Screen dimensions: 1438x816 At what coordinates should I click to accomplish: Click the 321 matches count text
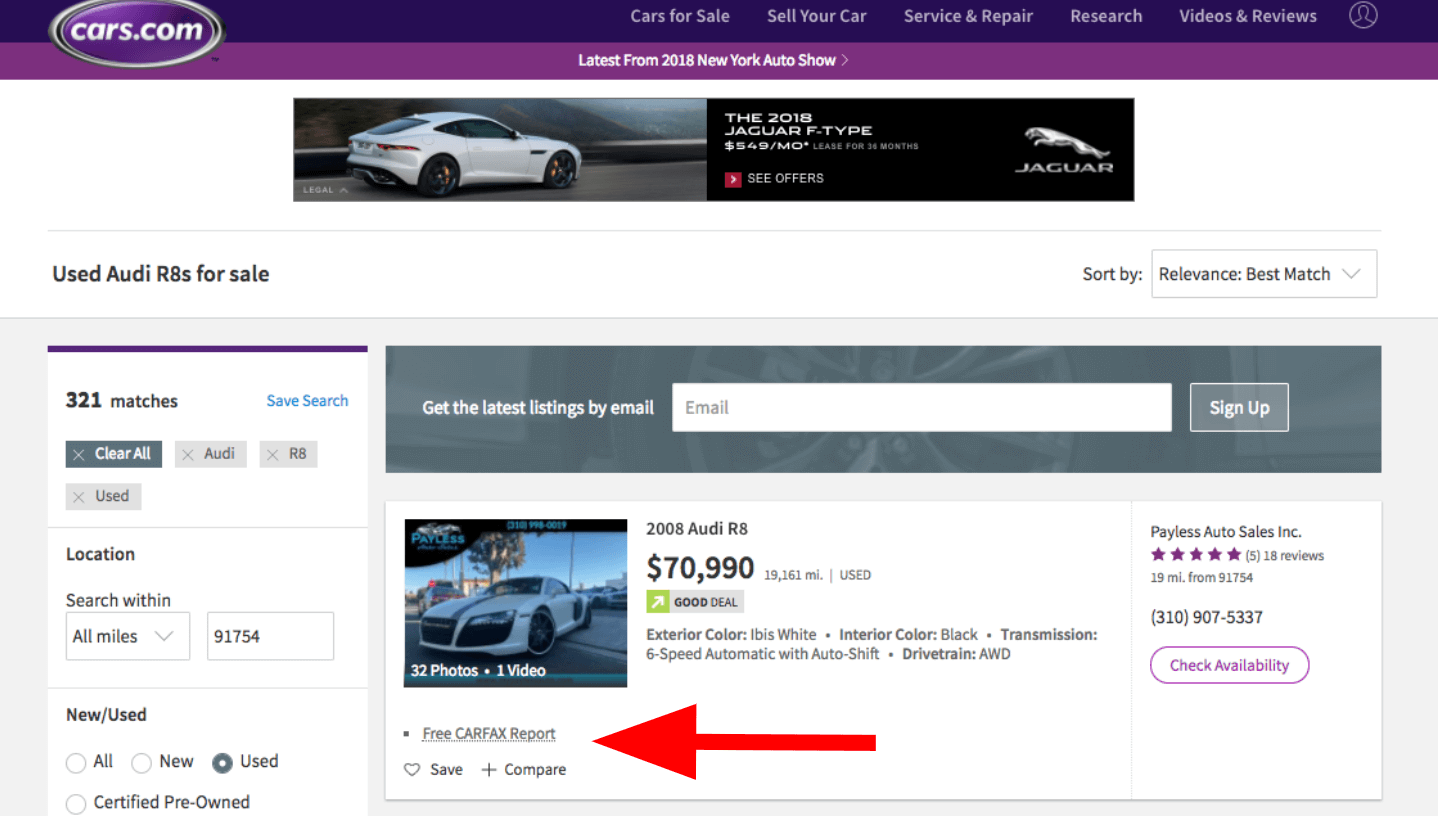(122, 401)
